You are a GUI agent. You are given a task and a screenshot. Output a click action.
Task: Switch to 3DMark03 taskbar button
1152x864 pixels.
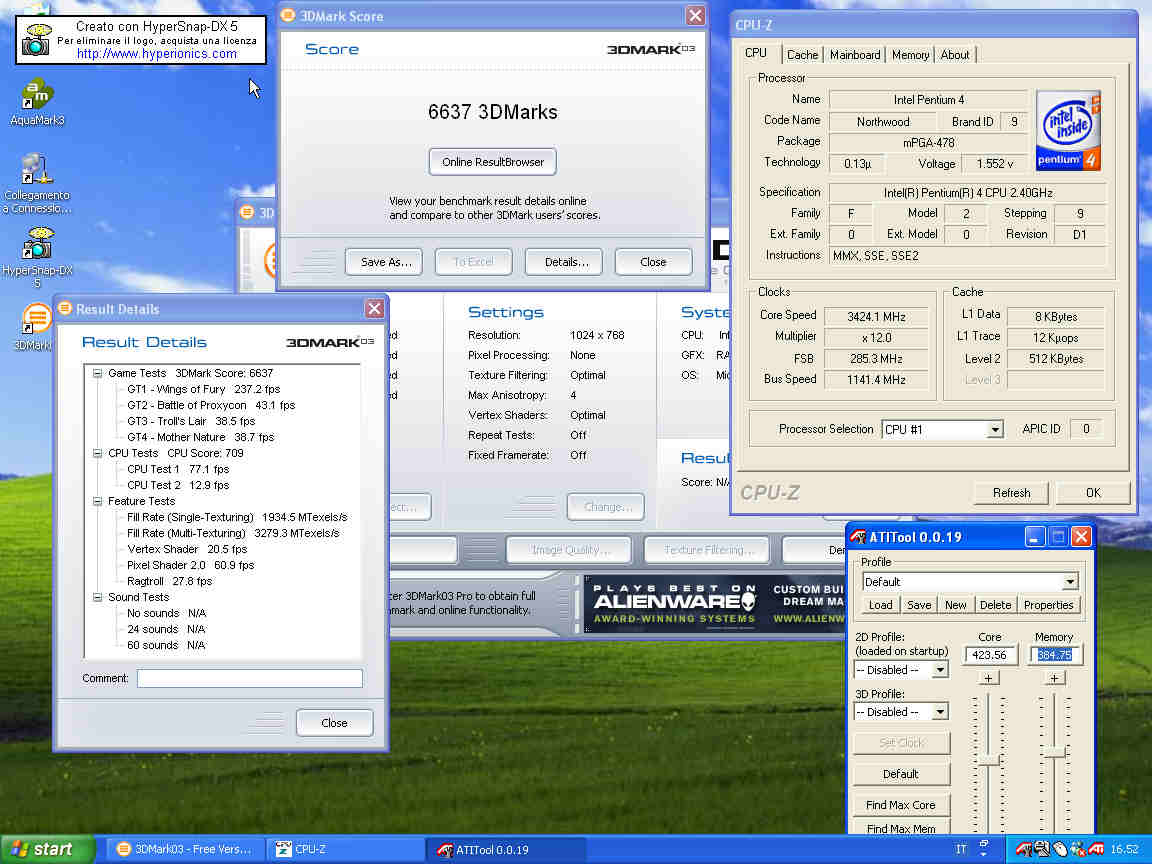[x=184, y=849]
